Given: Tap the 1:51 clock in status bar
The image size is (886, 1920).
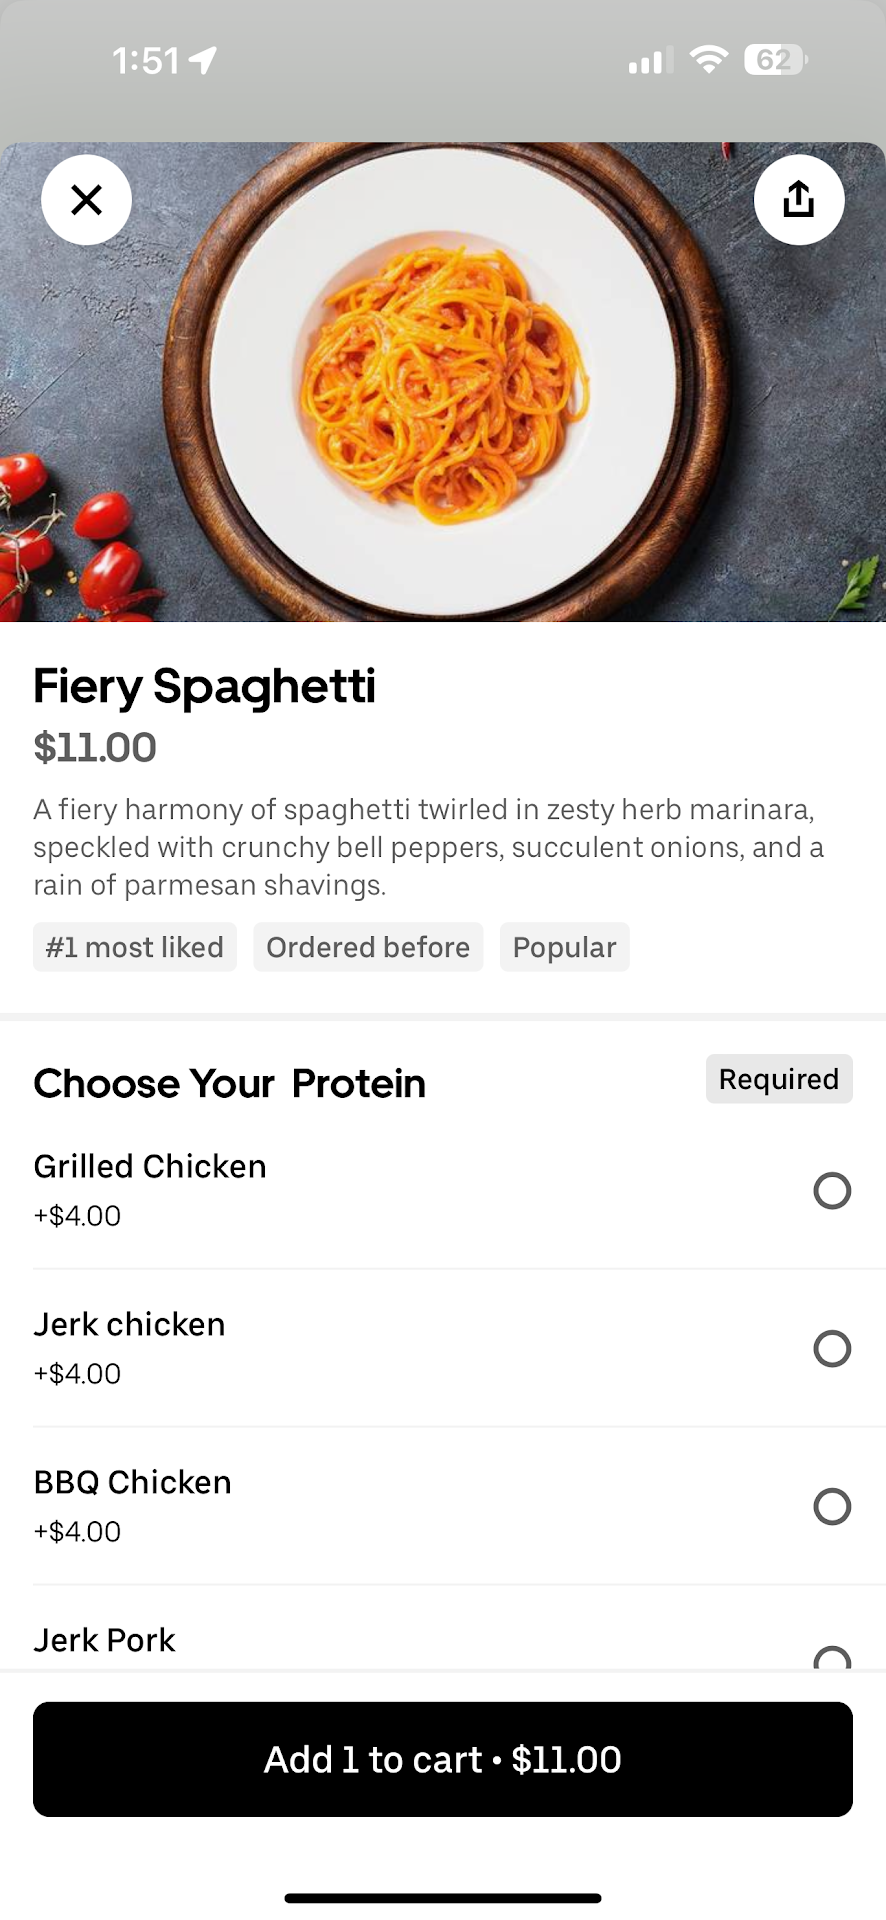Looking at the screenshot, I should coord(145,61).
